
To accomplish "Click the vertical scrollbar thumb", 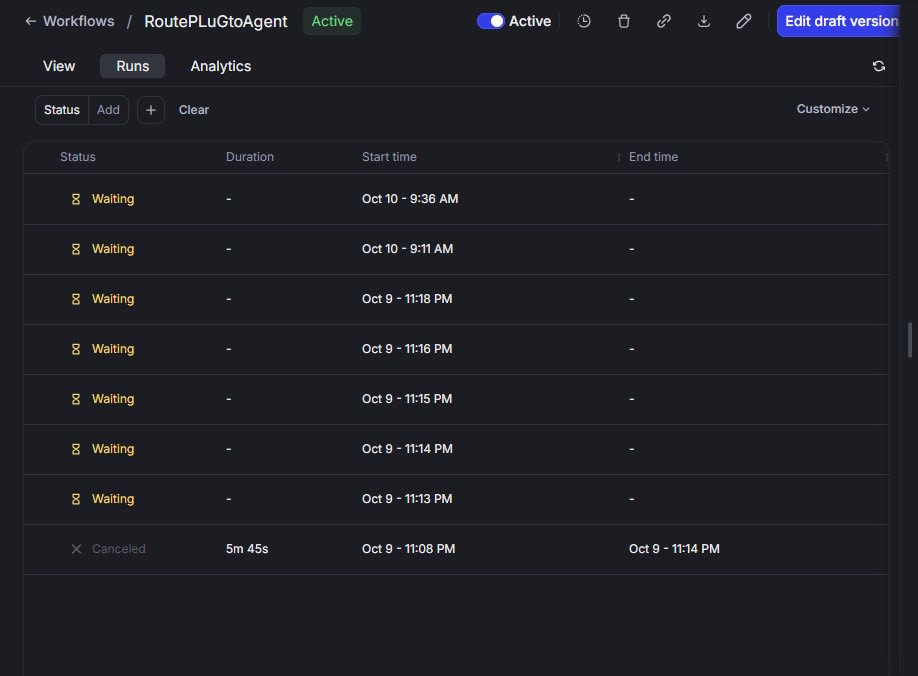I will [x=910, y=340].
